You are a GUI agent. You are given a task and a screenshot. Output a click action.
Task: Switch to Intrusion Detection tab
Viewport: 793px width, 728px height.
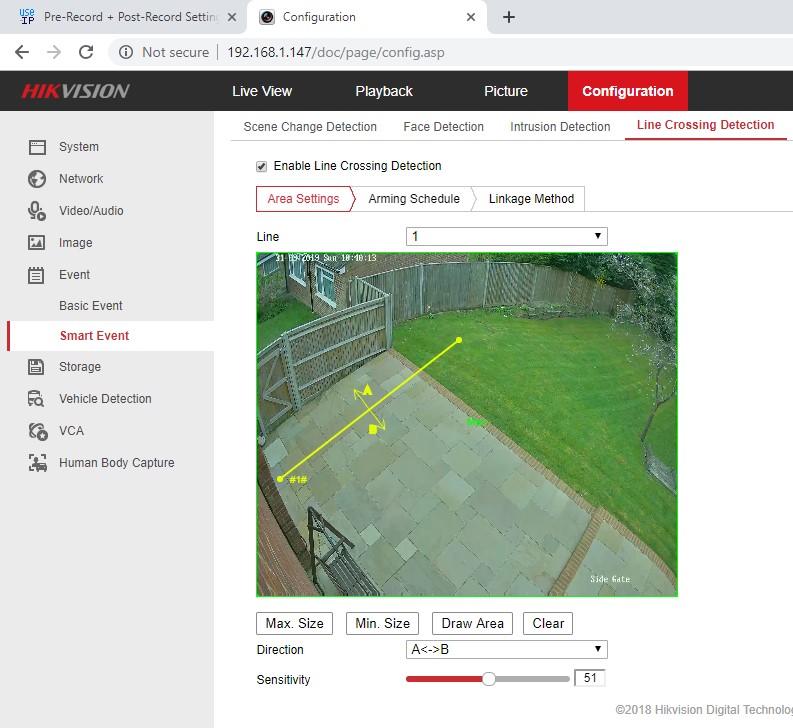point(560,127)
